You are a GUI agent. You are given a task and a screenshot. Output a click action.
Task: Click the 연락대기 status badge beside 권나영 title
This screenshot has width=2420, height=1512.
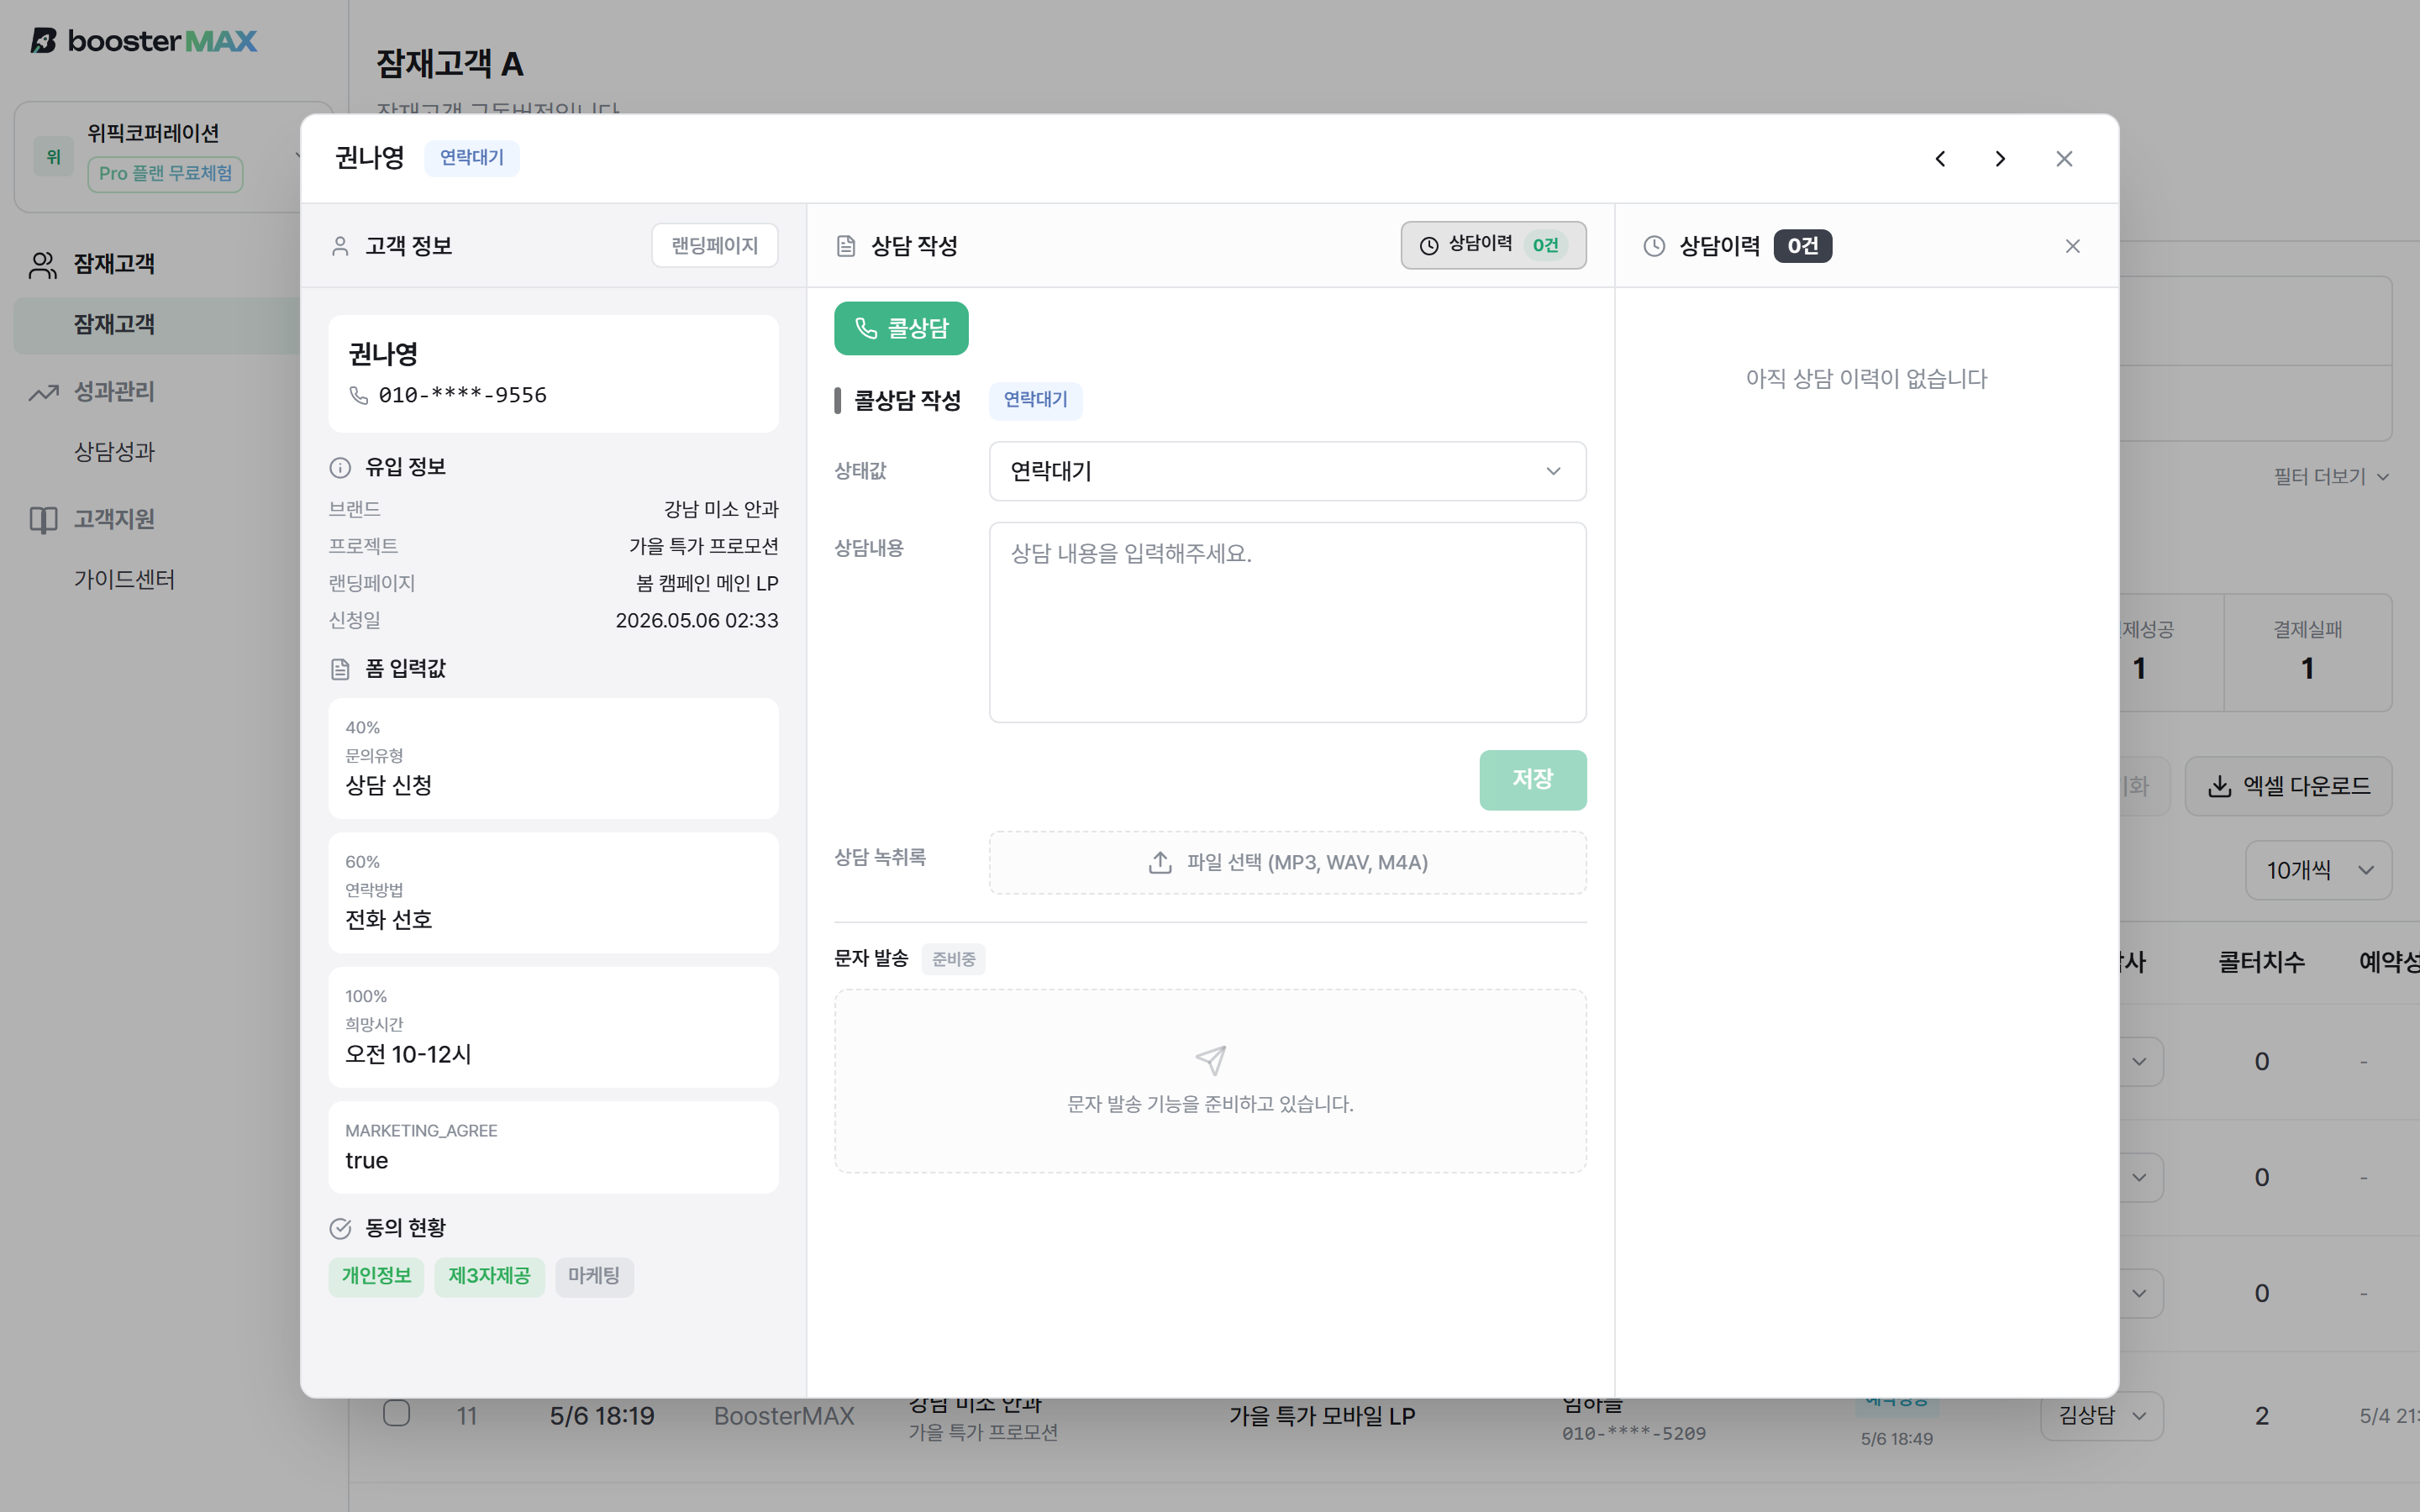tap(472, 158)
